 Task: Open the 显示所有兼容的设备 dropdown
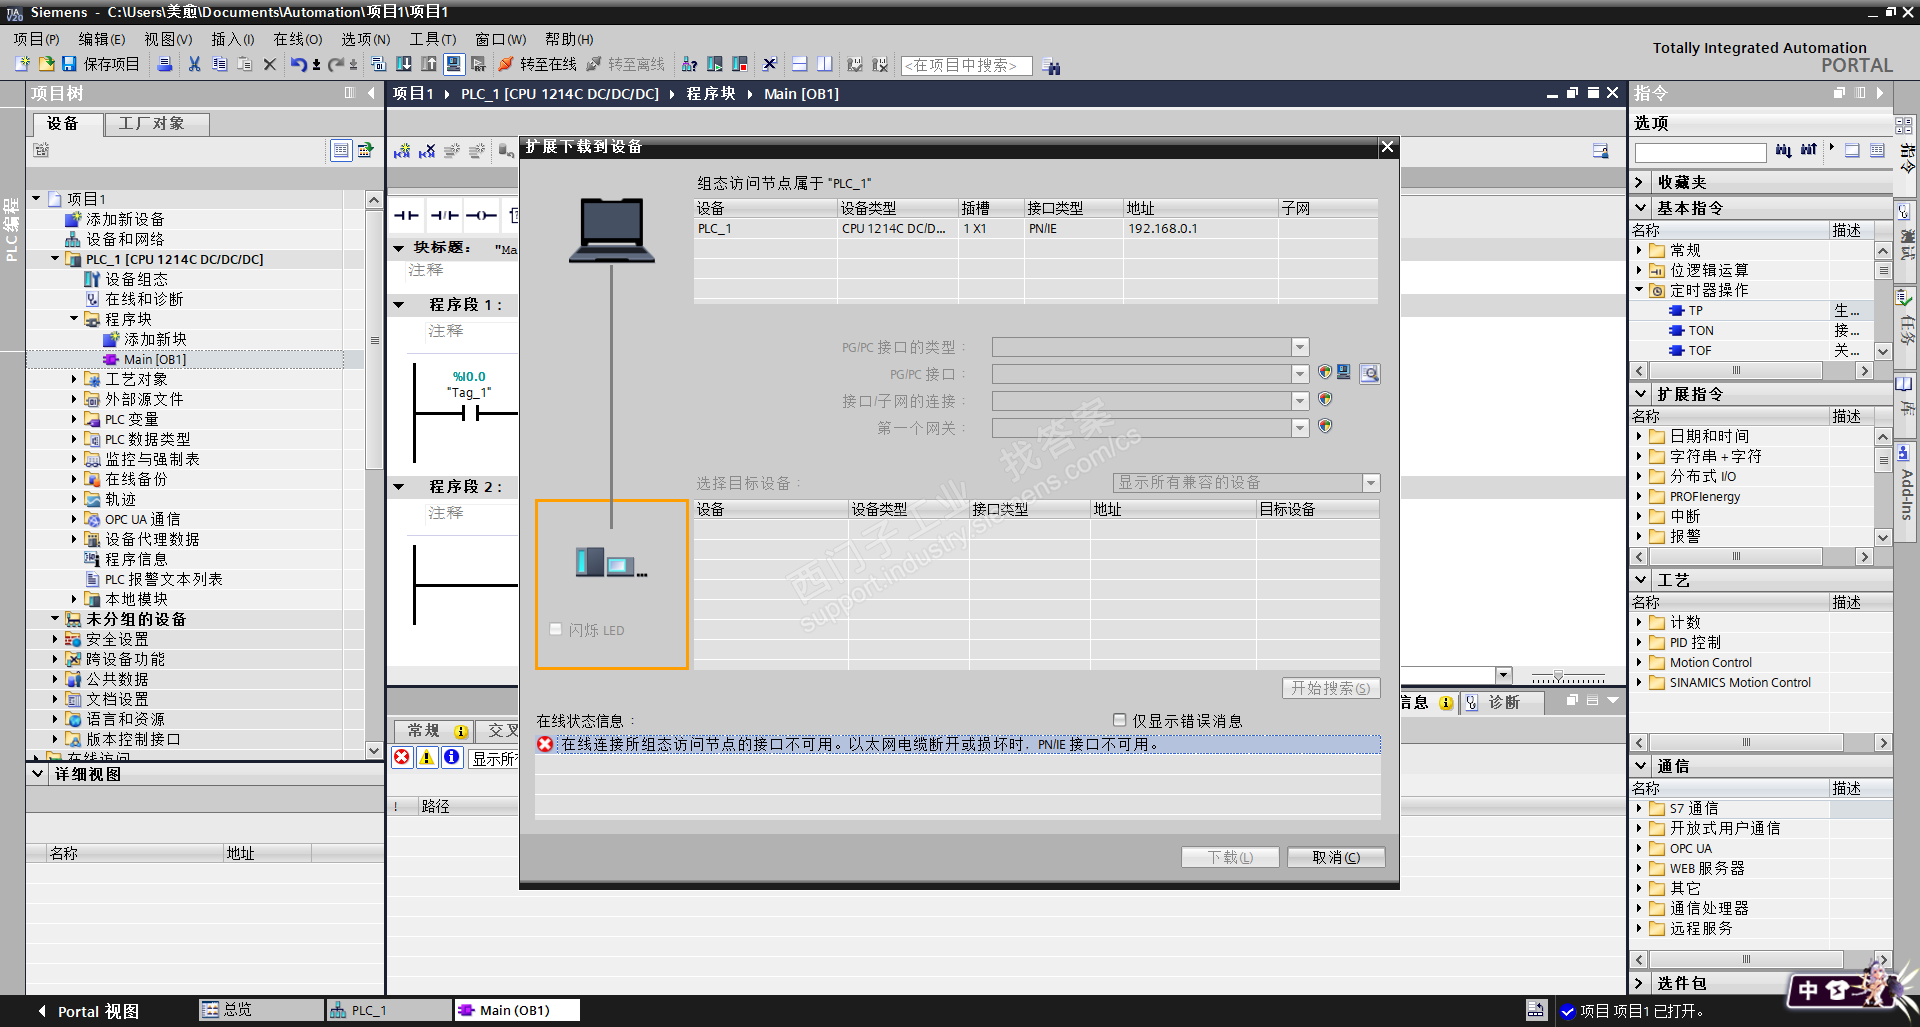click(1371, 483)
